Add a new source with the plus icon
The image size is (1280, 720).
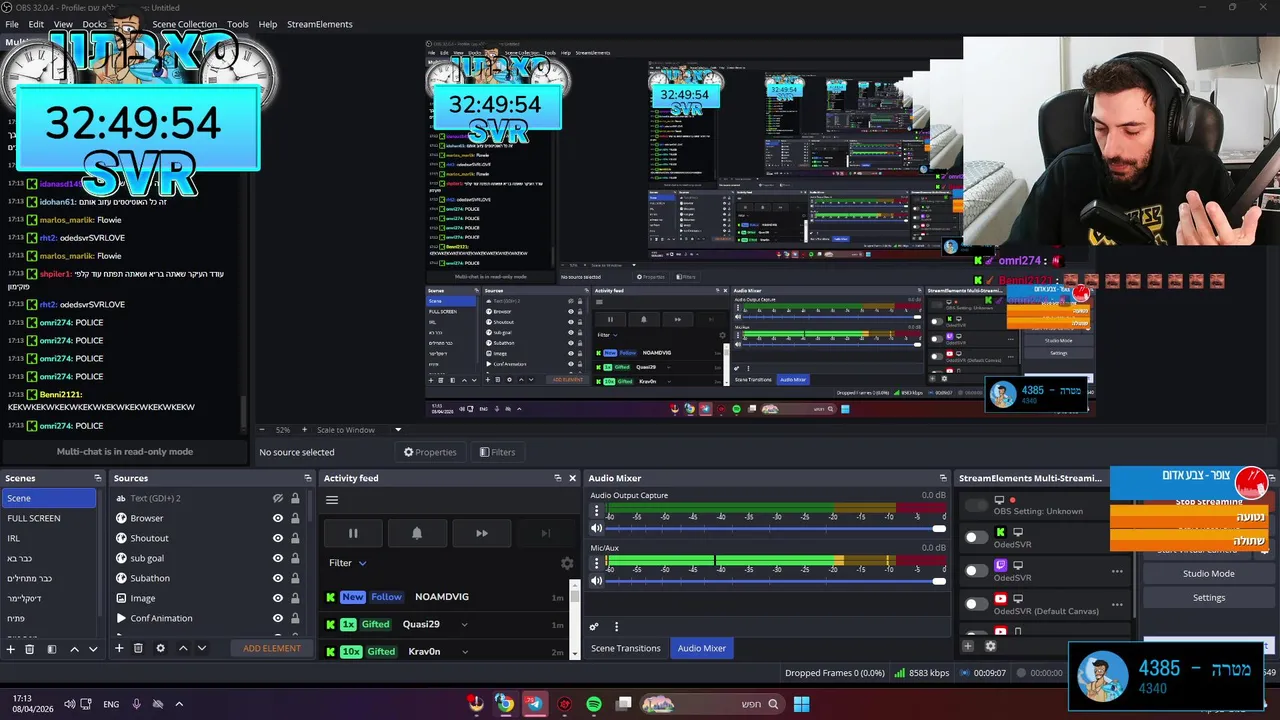point(119,648)
